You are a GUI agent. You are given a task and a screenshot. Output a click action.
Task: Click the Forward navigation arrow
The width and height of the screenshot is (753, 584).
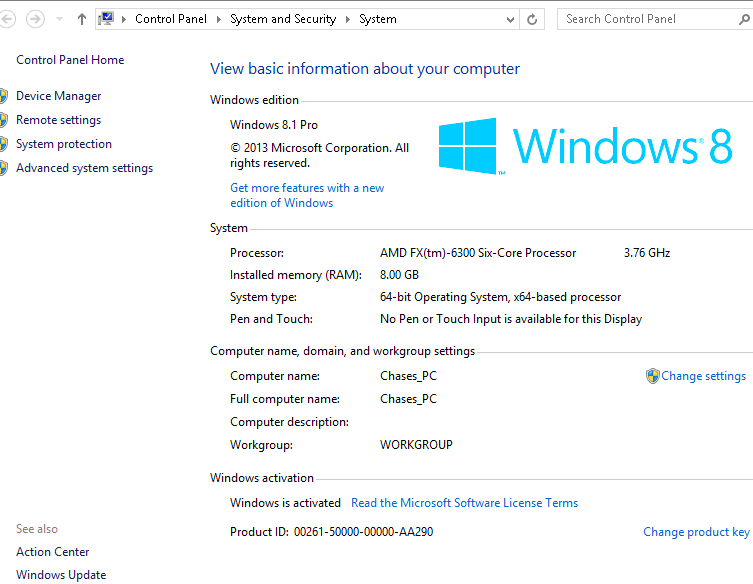click(x=35, y=19)
